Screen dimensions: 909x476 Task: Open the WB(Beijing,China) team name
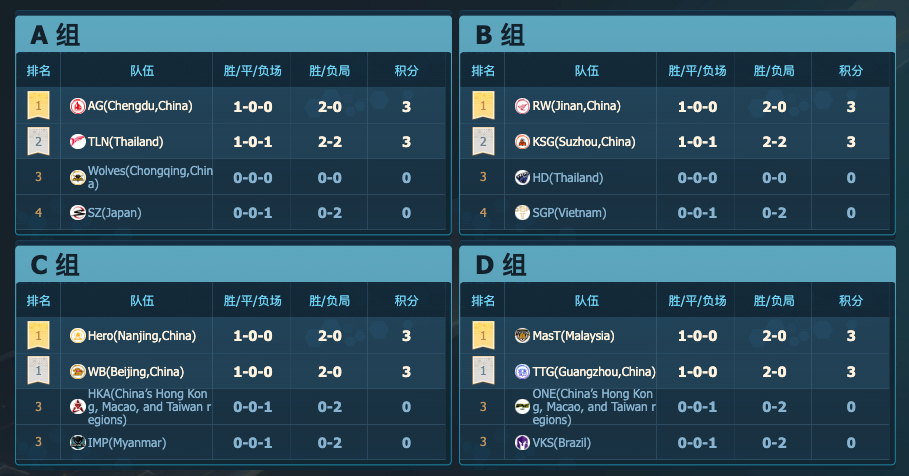[x=136, y=372]
